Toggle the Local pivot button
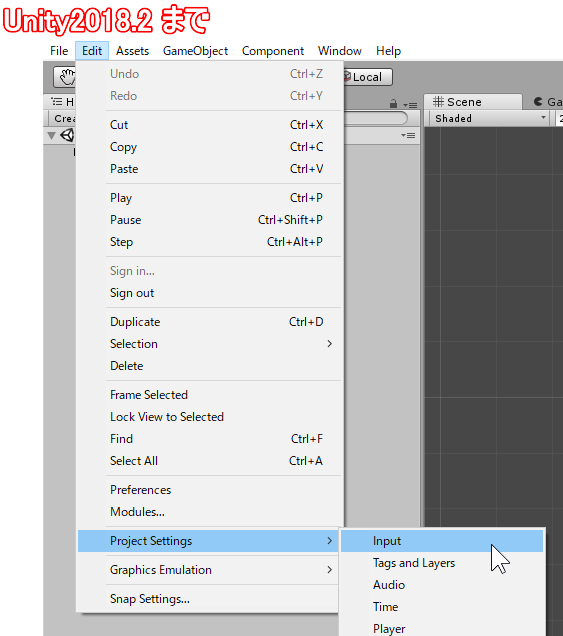The image size is (563, 636). (x=368, y=77)
